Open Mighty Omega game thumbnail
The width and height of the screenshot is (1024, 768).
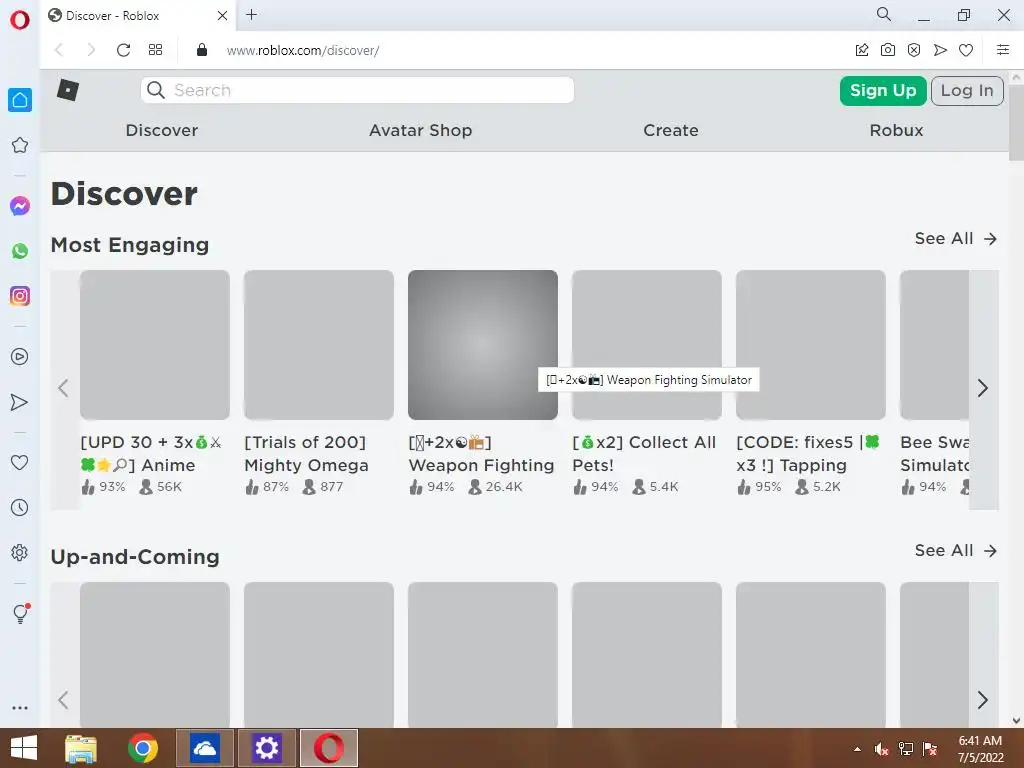coord(319,345)
